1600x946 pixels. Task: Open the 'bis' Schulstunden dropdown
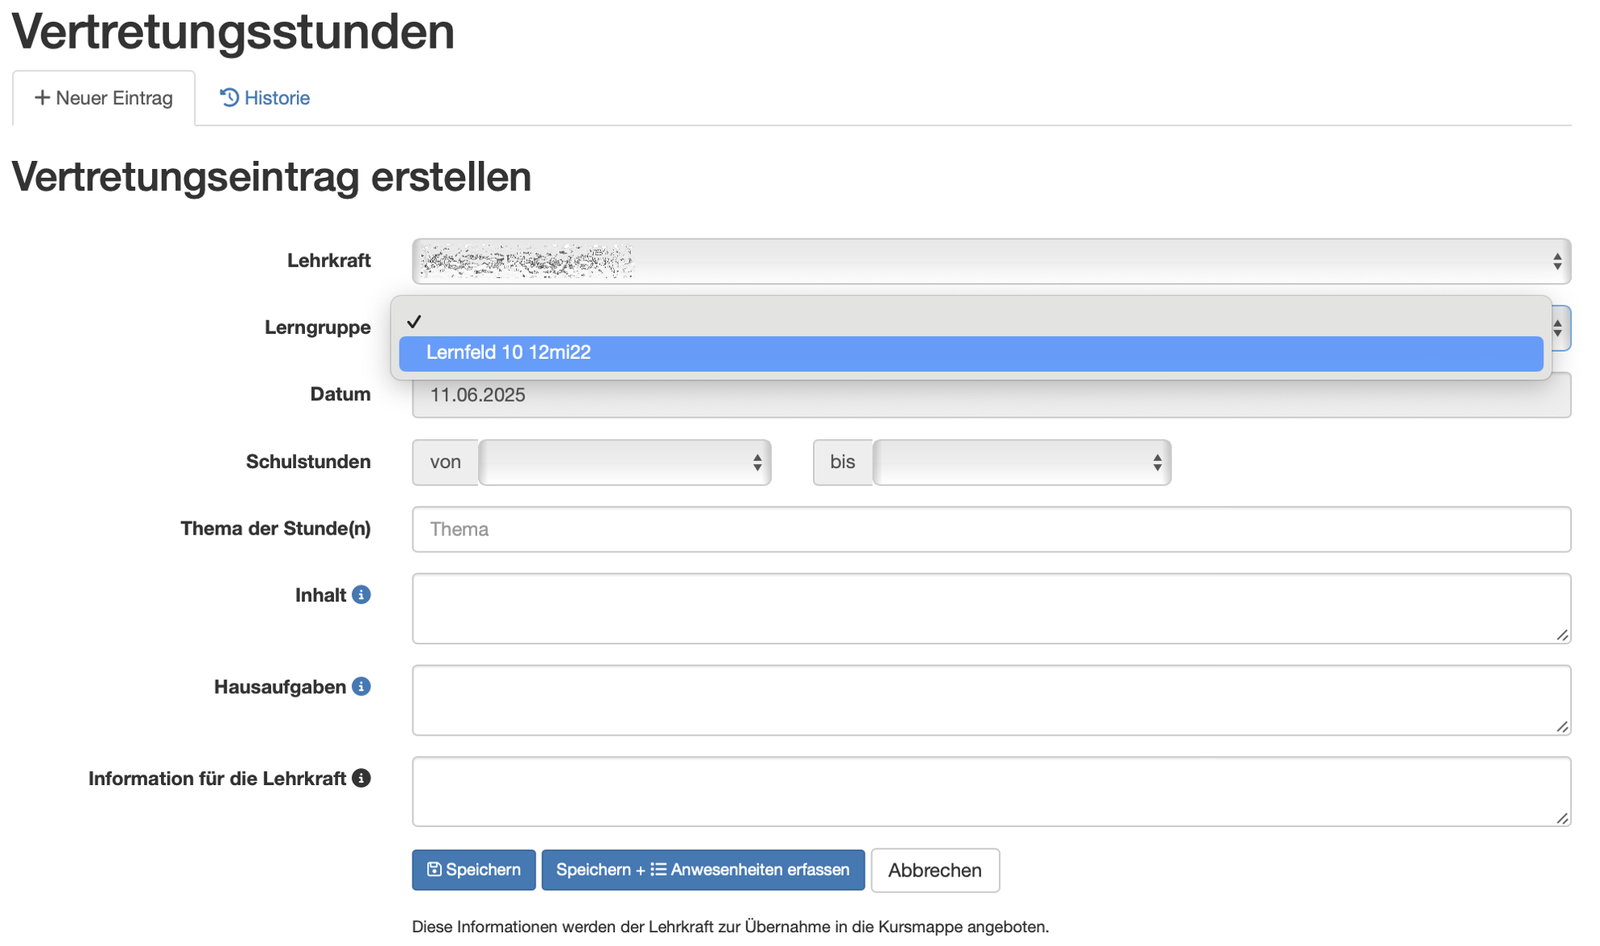1021,462
